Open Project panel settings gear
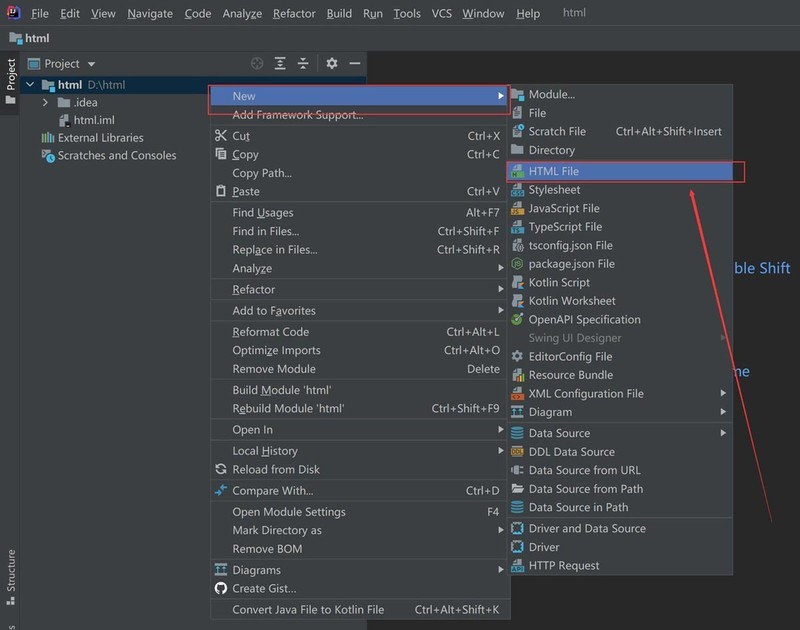Image resolution: width=800 pixels, height=630 pixels. [332, 63]
